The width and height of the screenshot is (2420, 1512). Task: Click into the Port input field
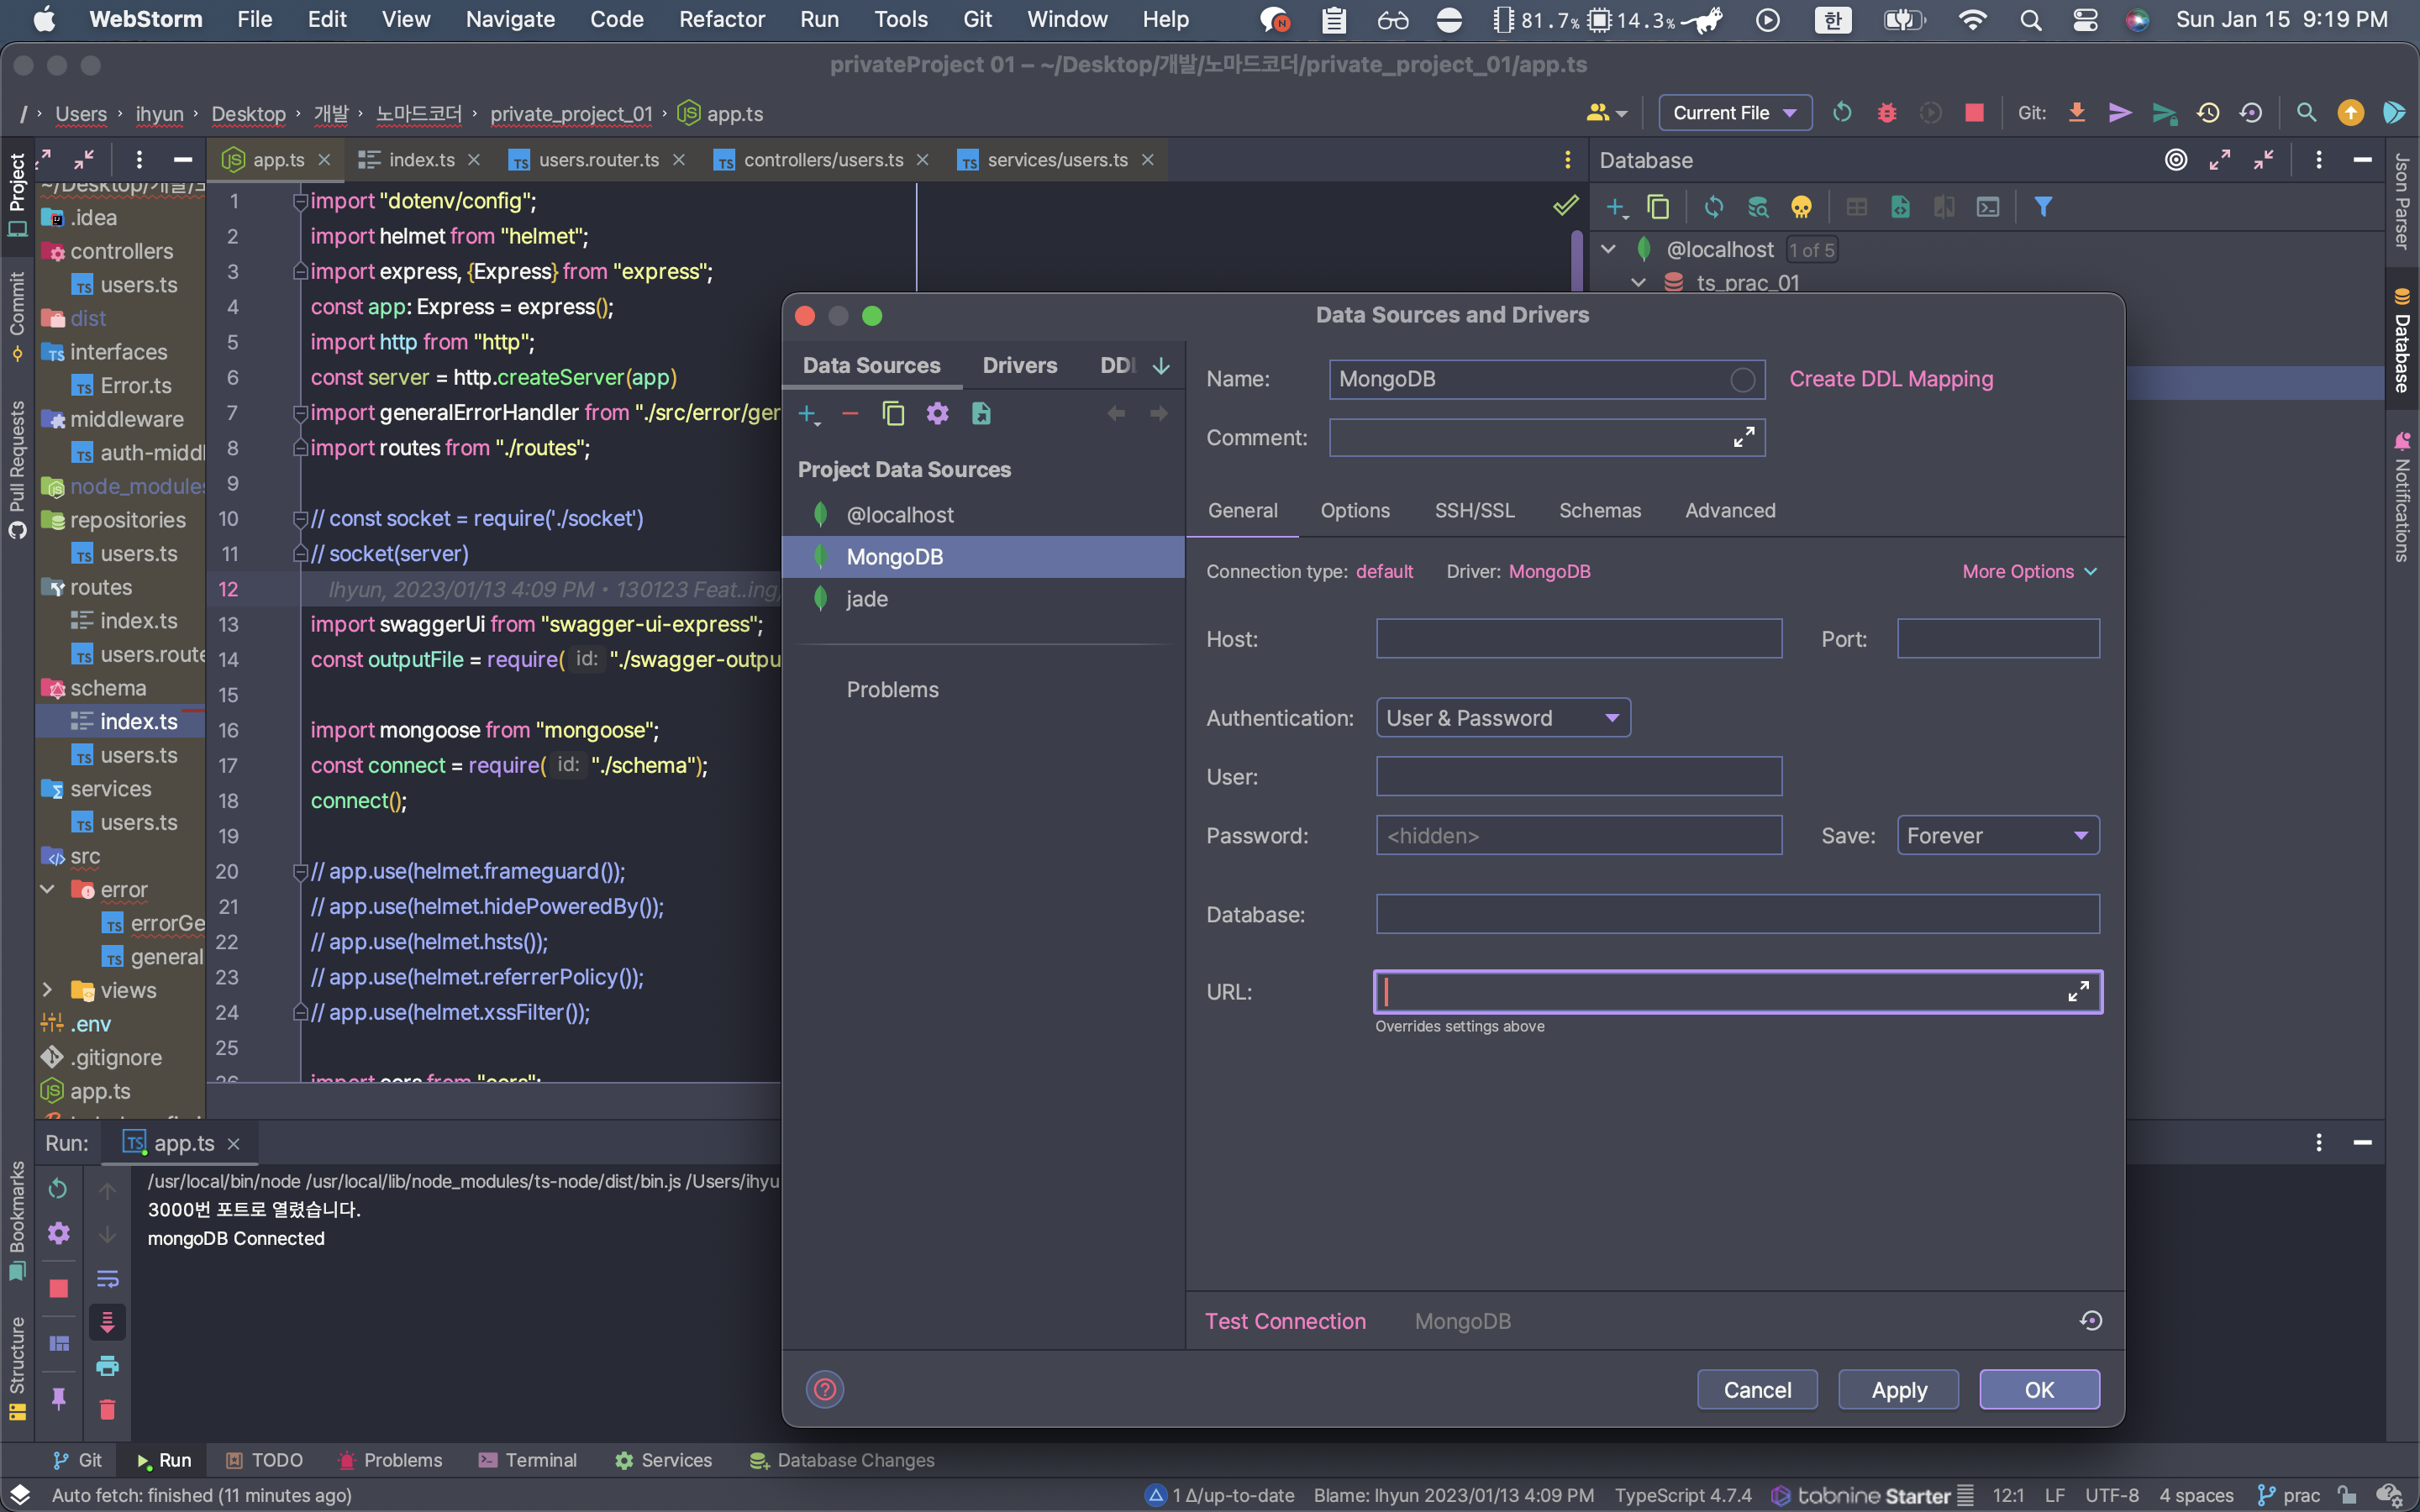[x=1998, y=639]
